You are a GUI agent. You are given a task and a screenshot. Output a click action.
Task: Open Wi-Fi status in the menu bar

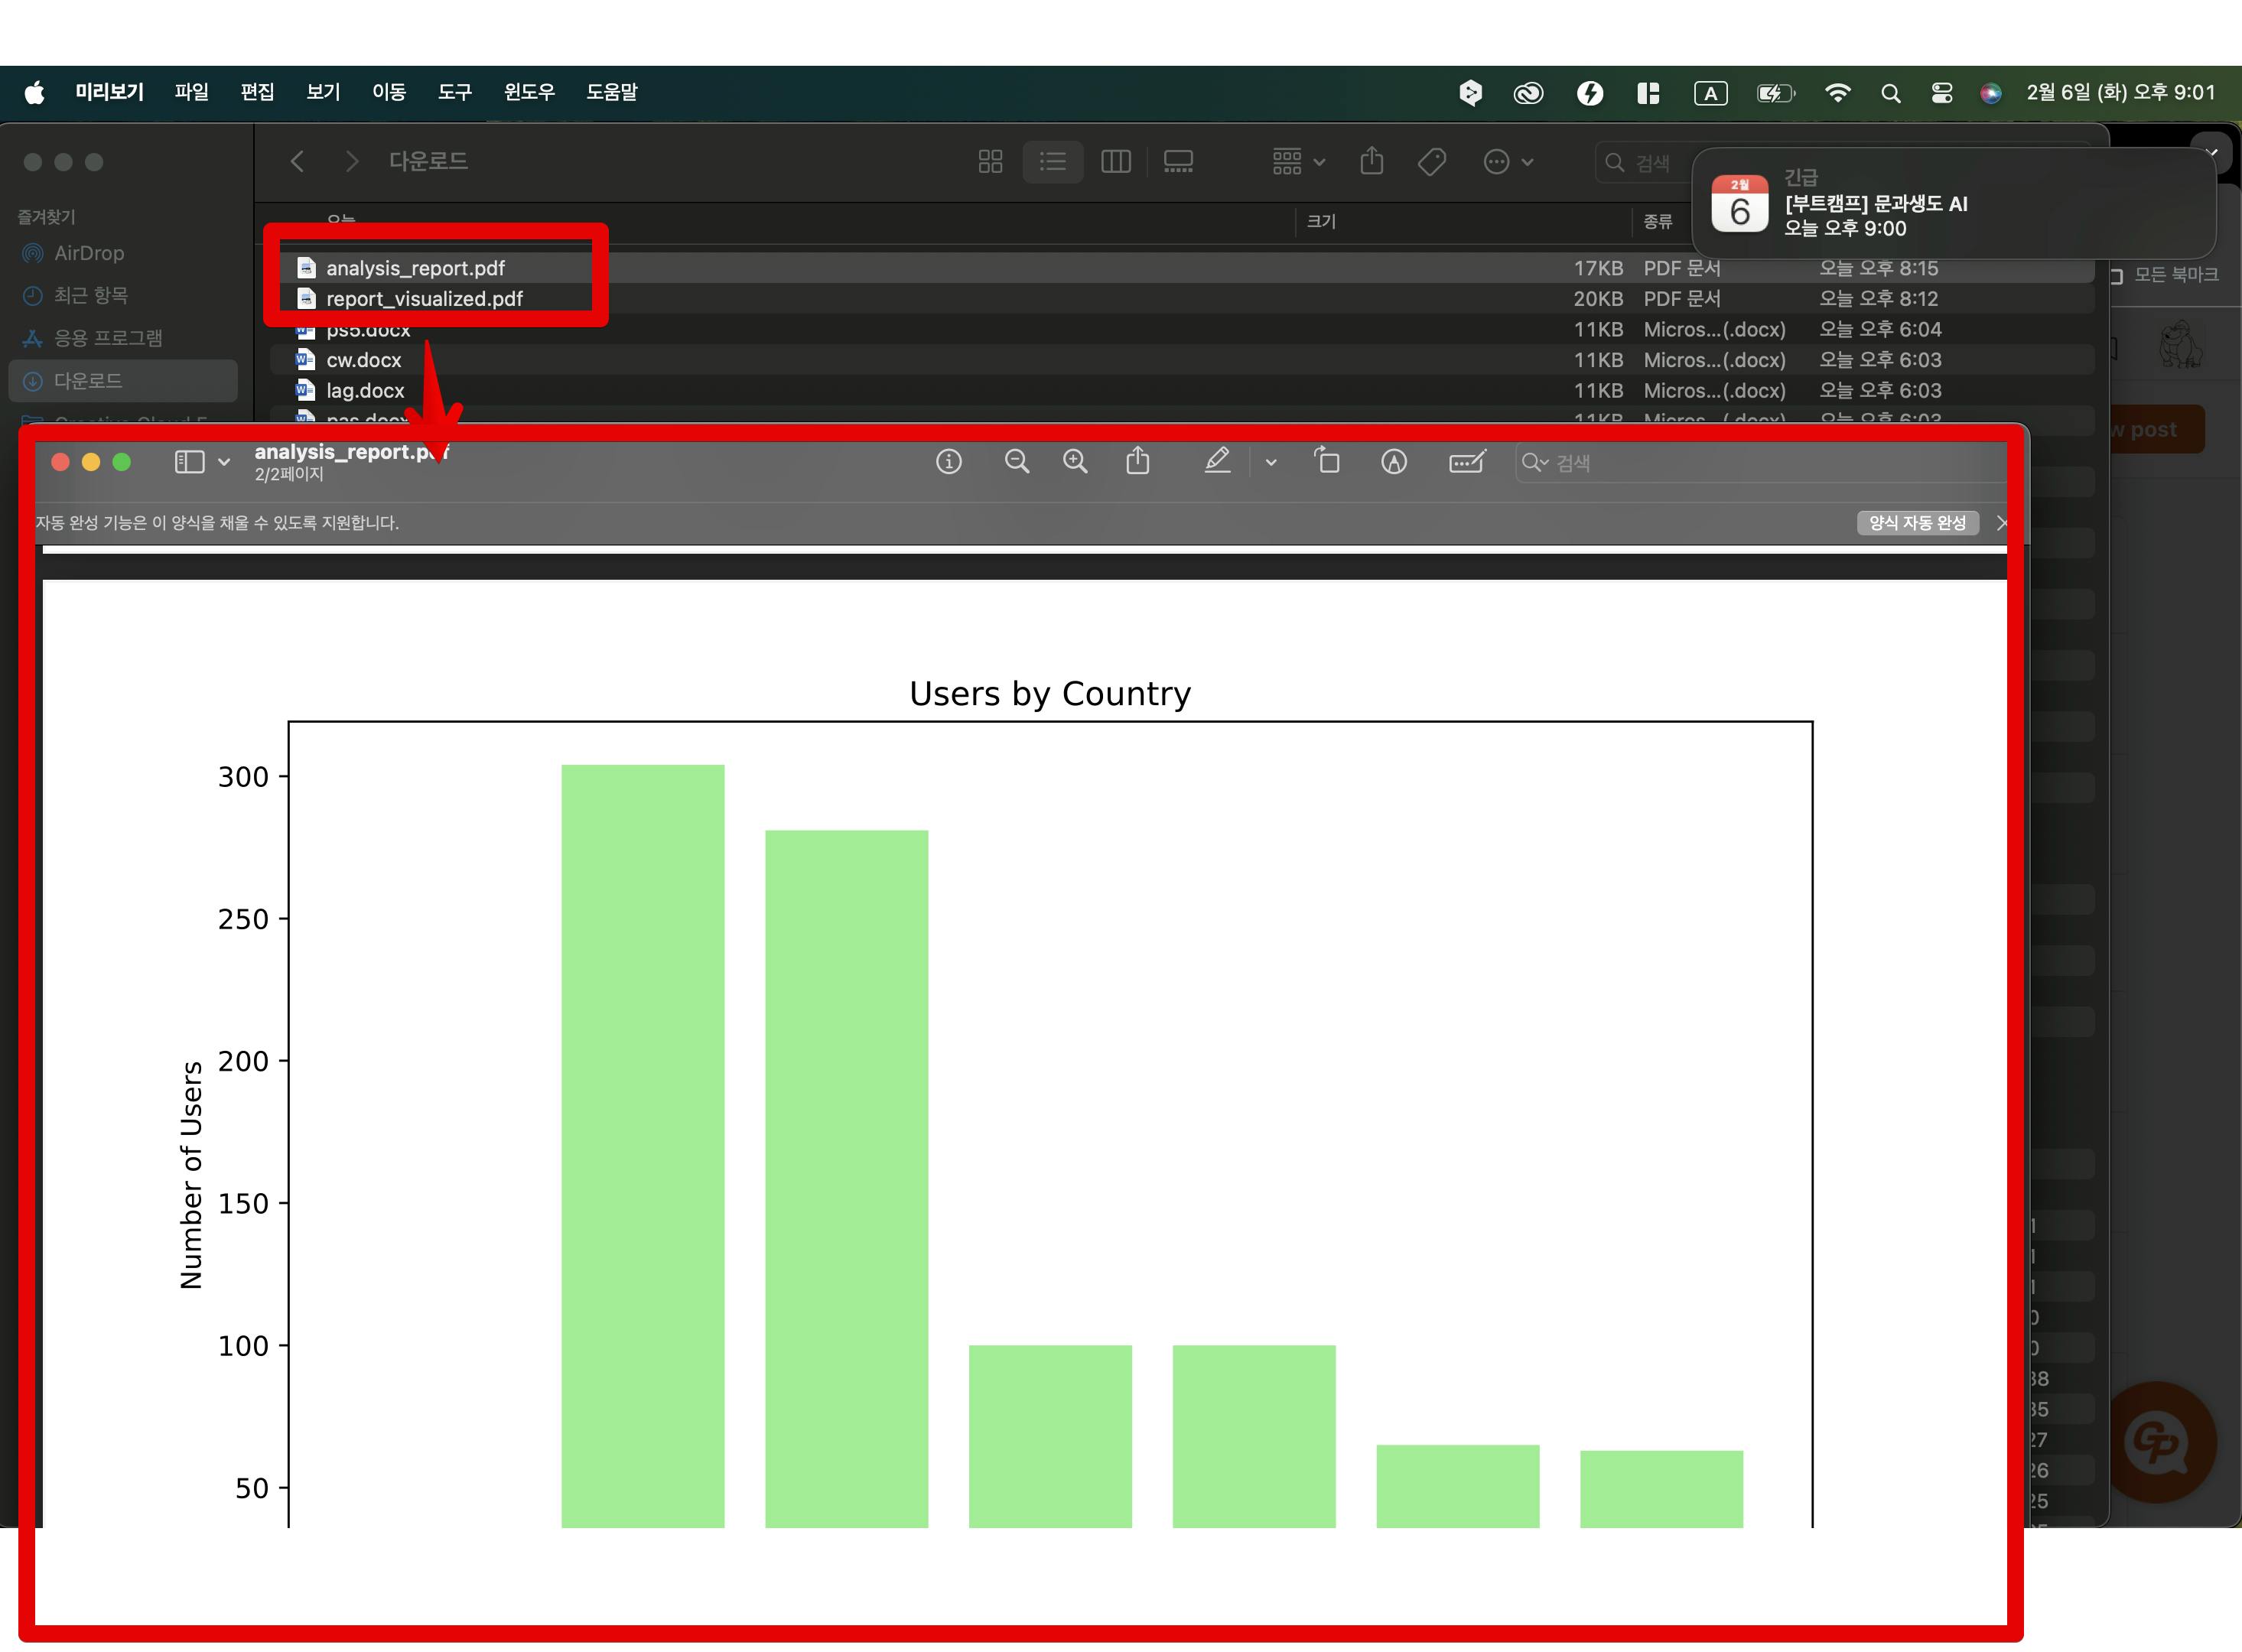[1837, 93]
